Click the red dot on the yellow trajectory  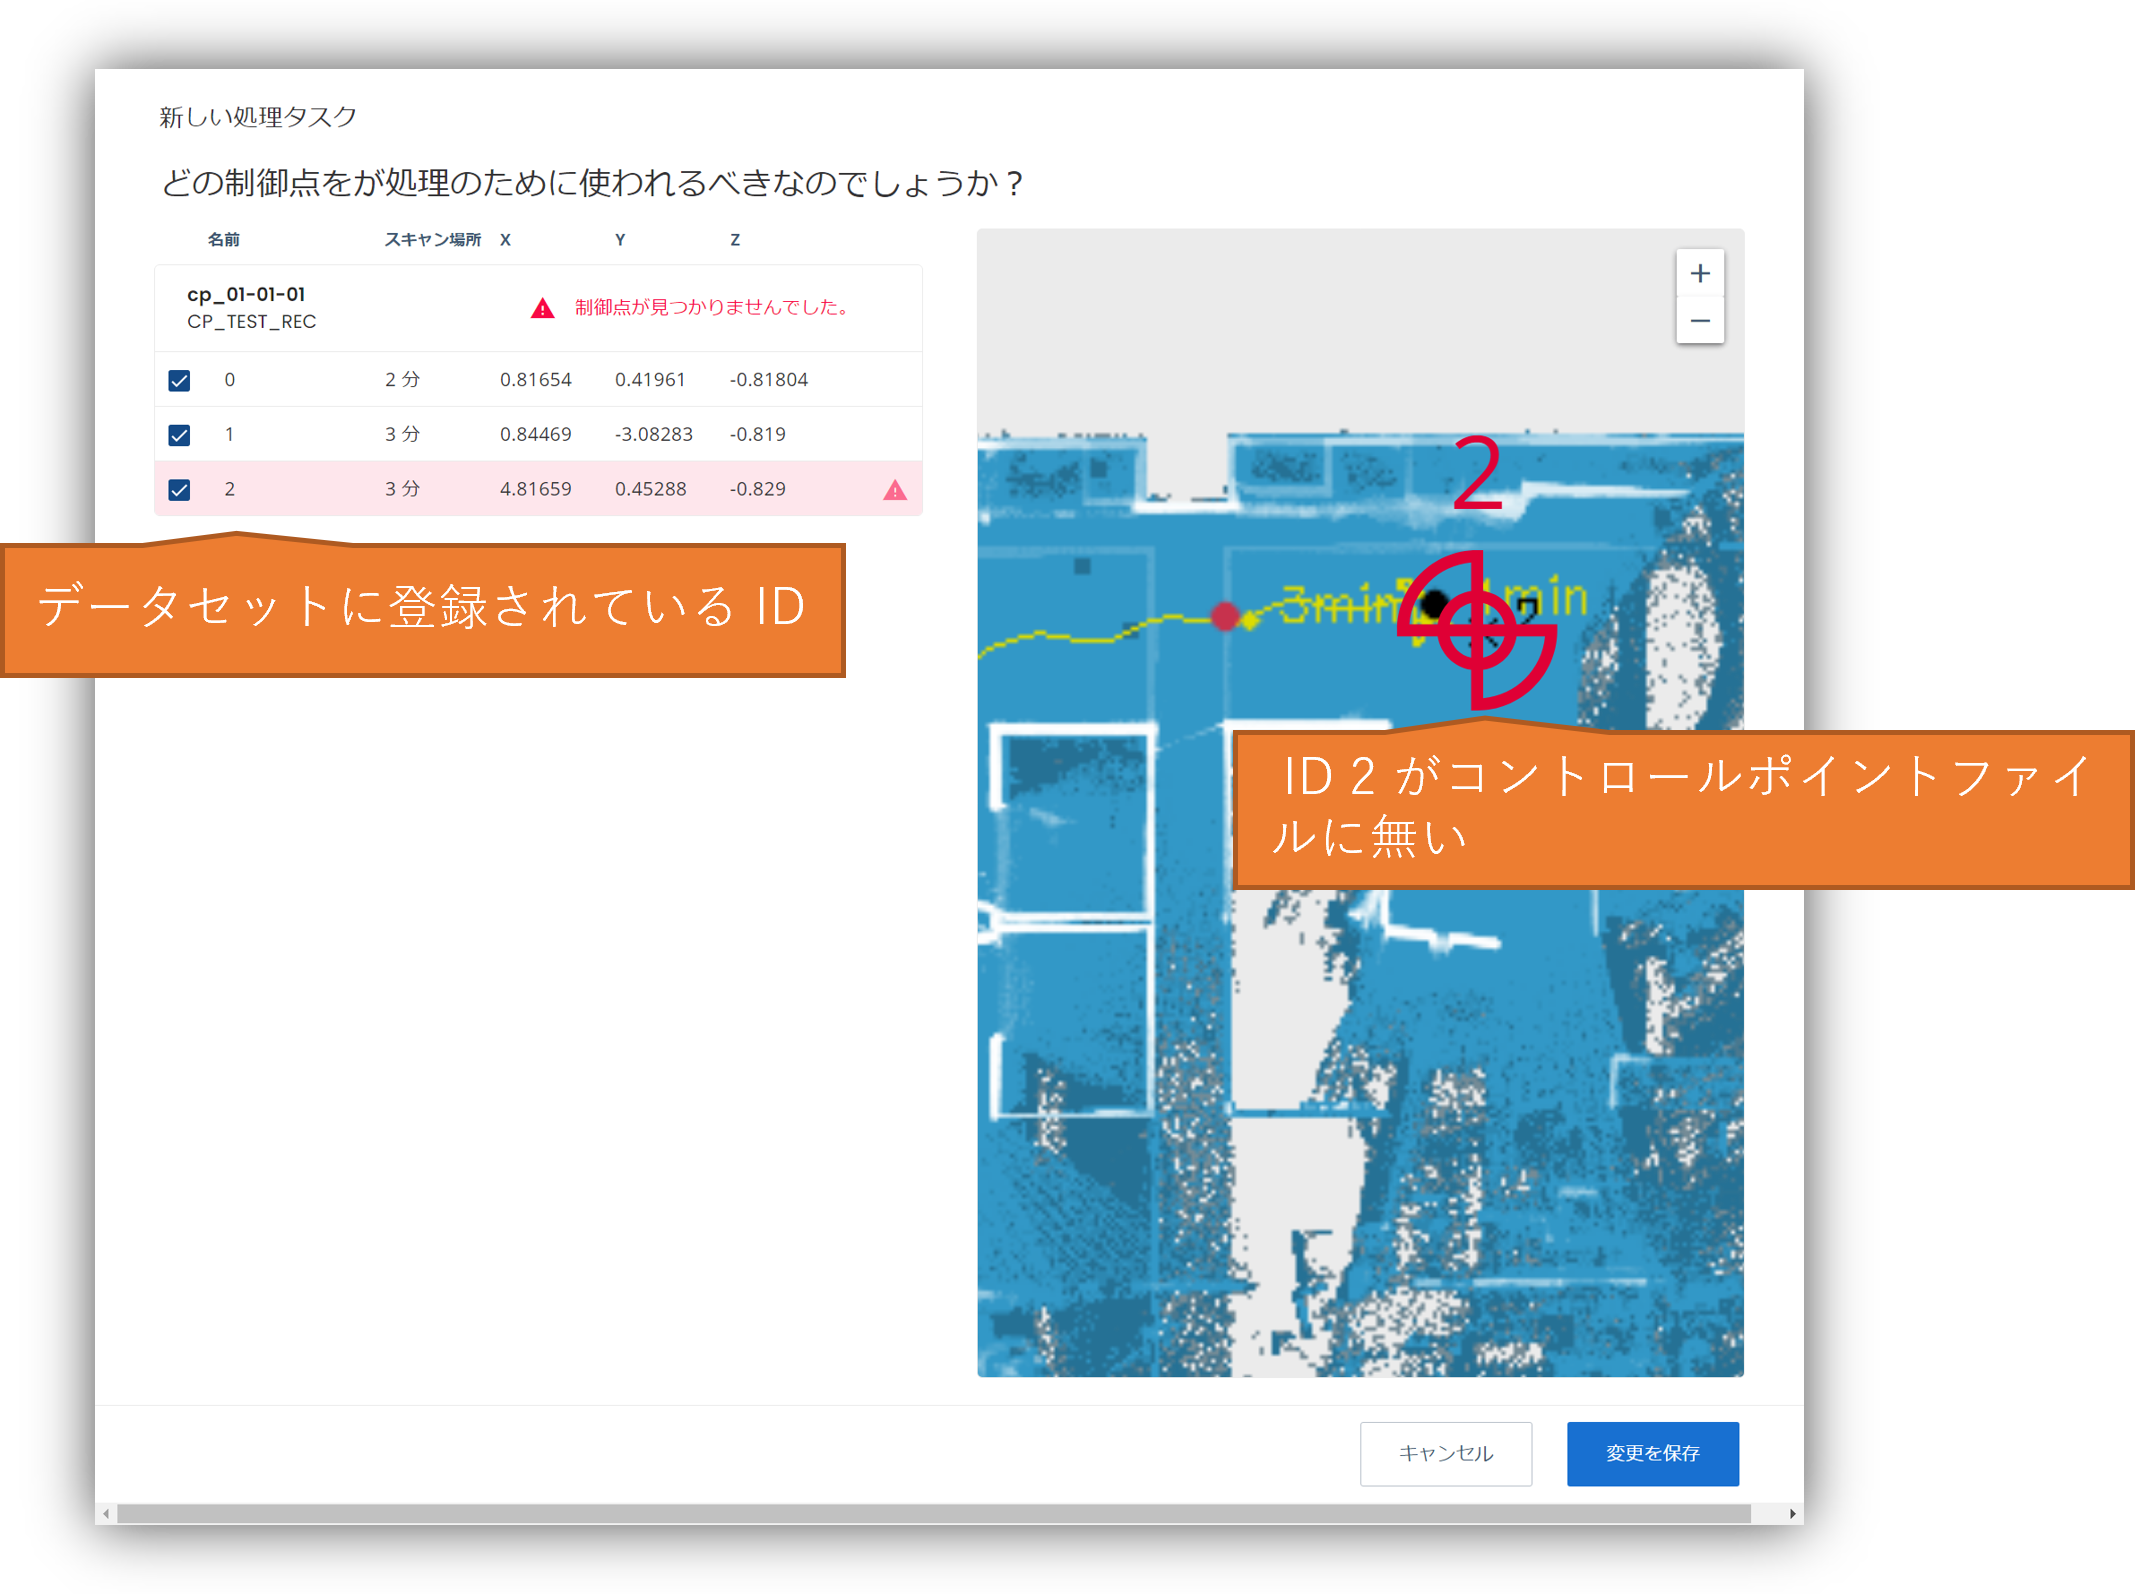coord(1225,616)
